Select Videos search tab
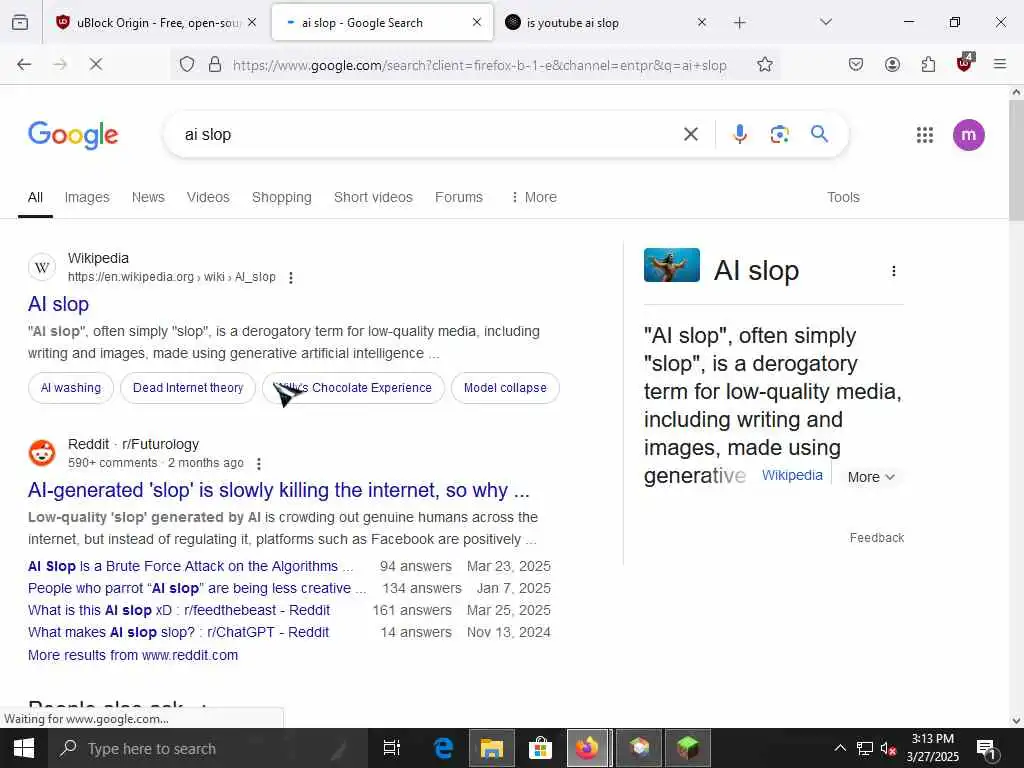Screen dimensions: 1024x768 pos(208,197)
